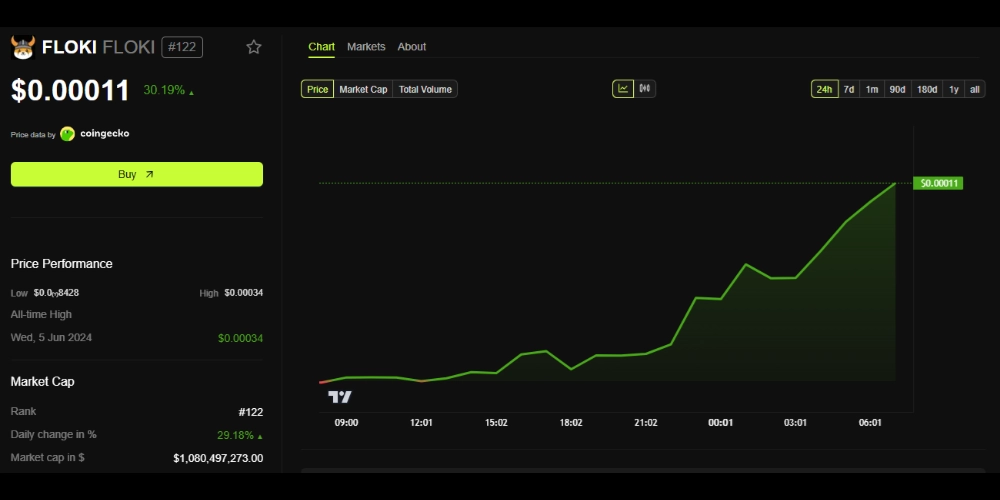This screenshot has height=500, width=1000.
Task: Click the $0.00011 price label on chart
Action: [x=939, y=183]
